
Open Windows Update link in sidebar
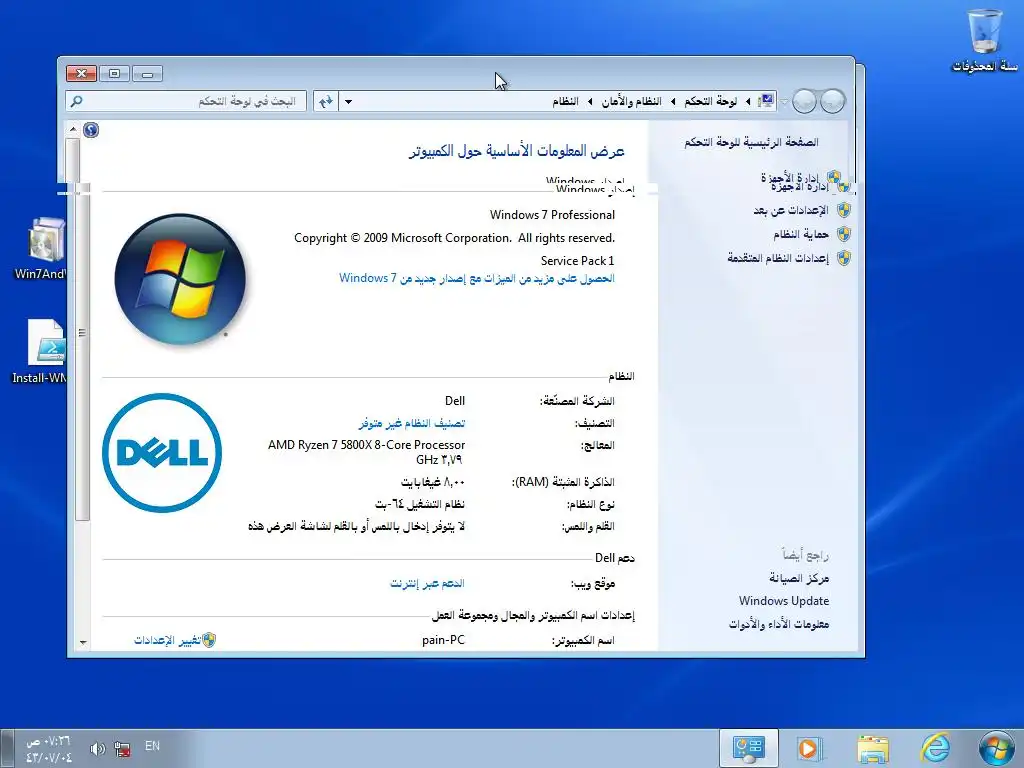784,601
